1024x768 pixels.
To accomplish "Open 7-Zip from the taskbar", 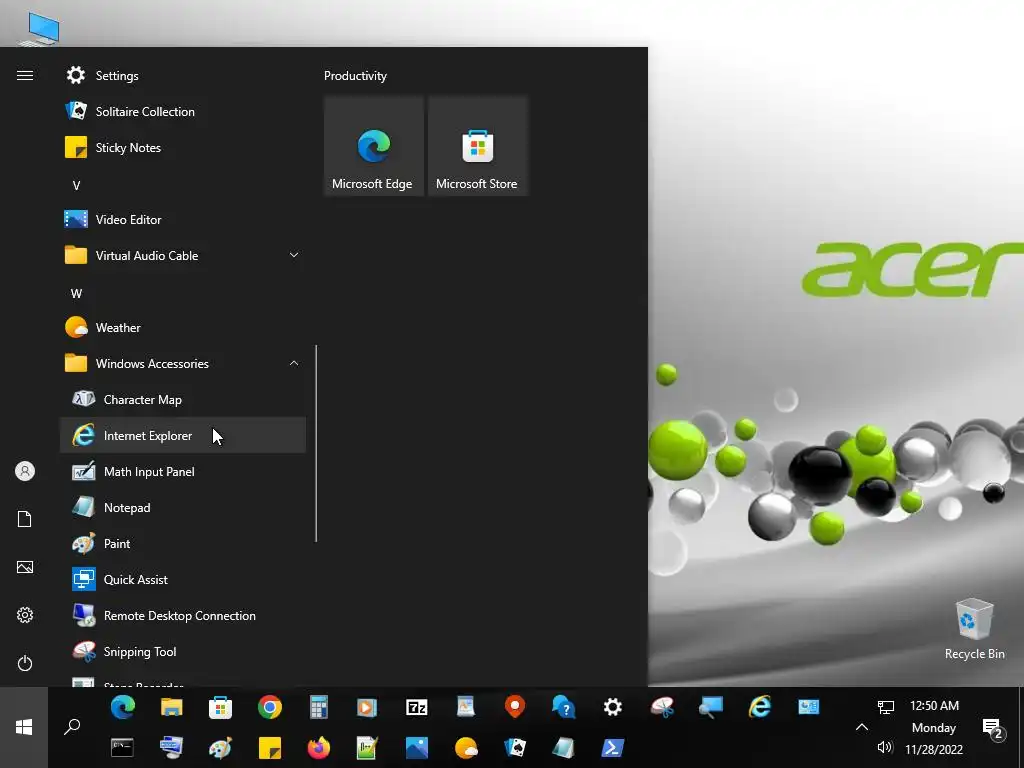I will tap(417, 707).
